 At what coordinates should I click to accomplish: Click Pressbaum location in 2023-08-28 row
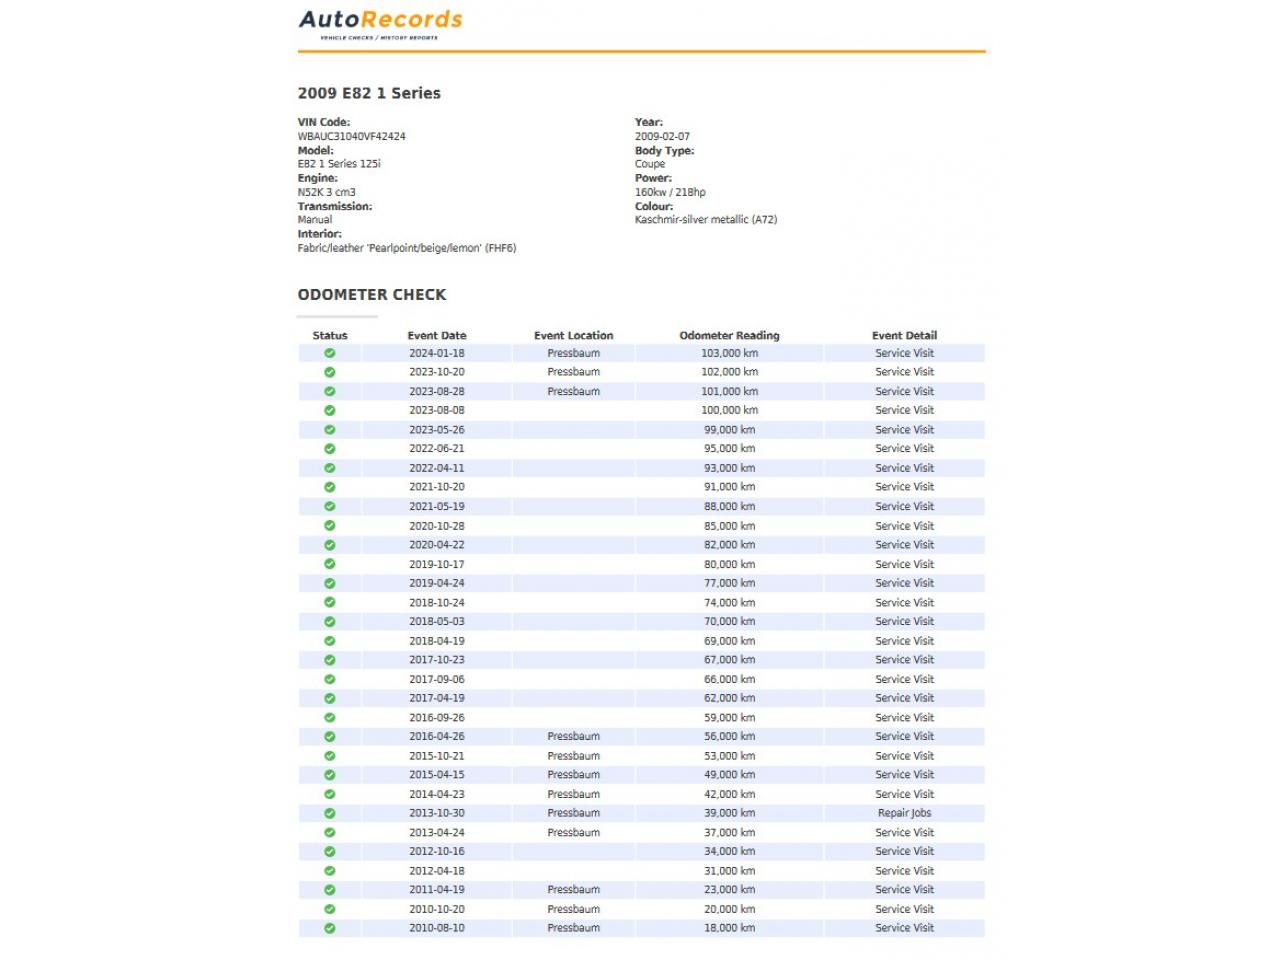(573, 391)
